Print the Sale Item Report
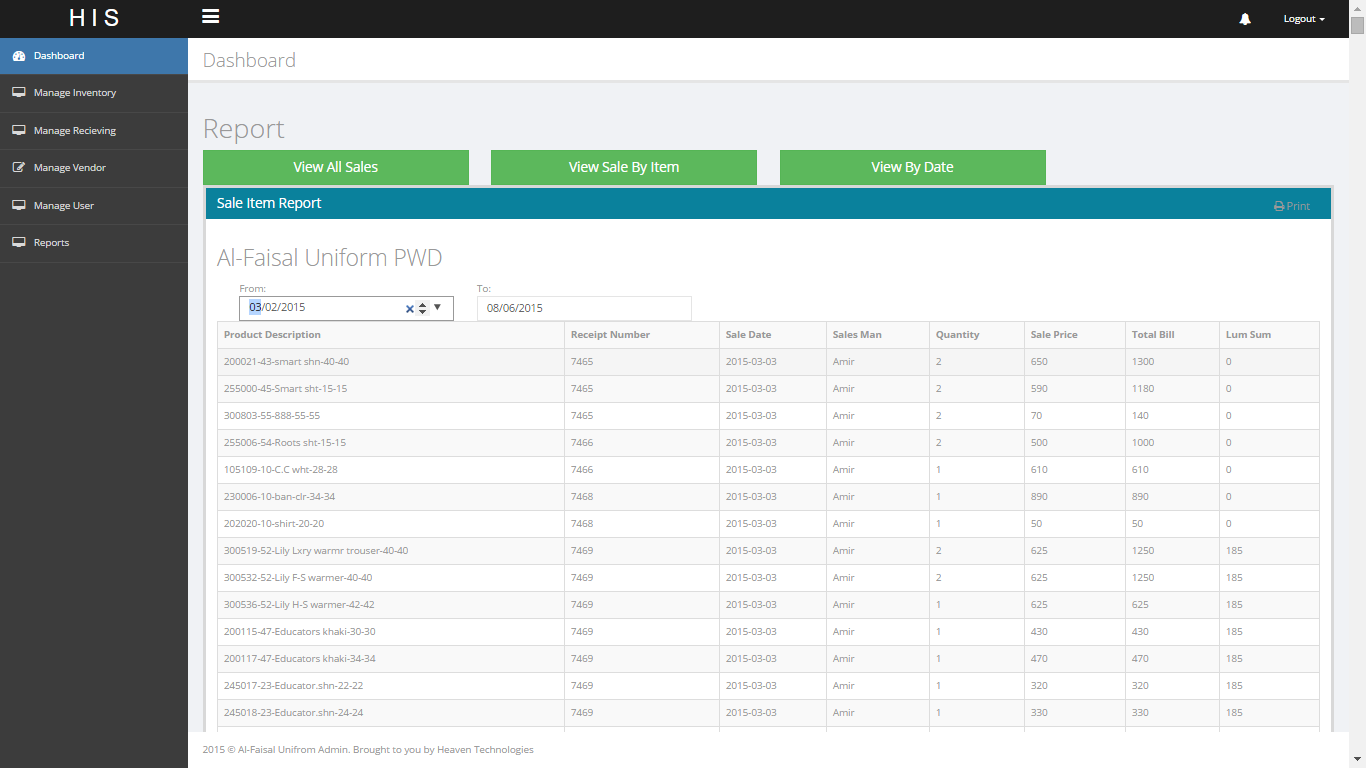Image resolution: width=1366 pixels, height=768 pixels. coord(1291,206)
